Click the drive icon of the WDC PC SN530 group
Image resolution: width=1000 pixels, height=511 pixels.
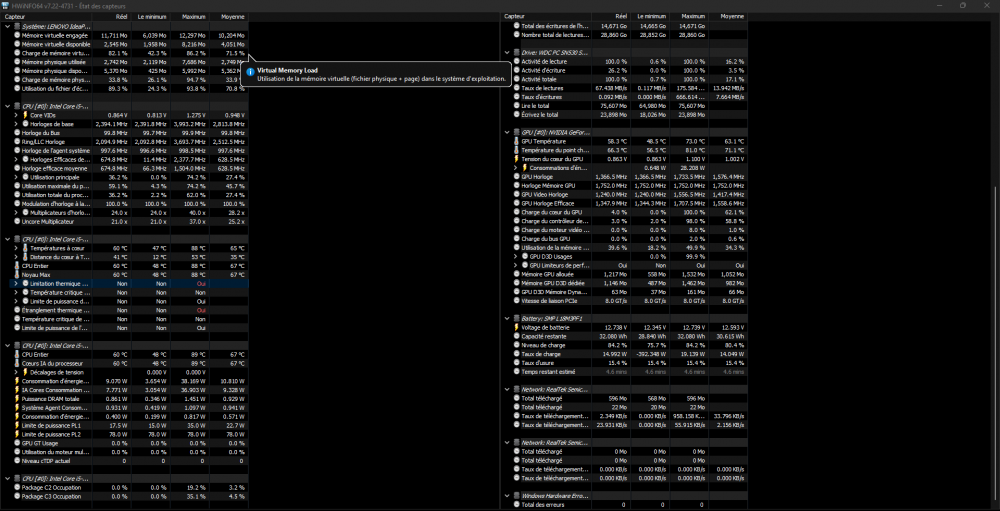click(x=517, y=52)
